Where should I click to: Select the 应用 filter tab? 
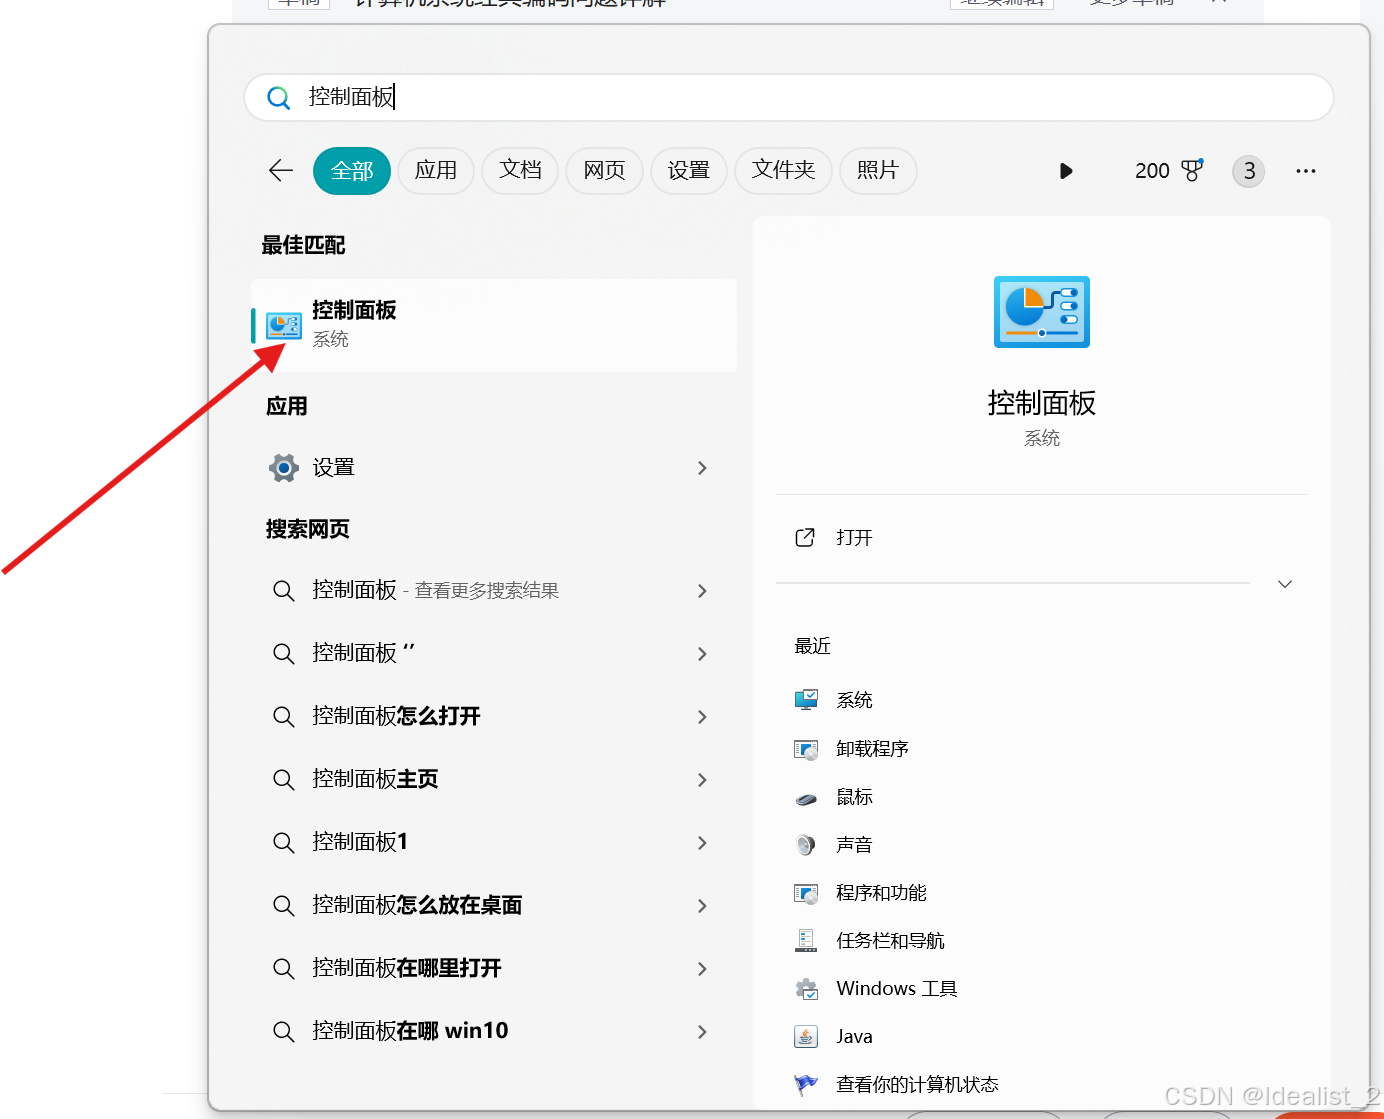pyautogui.click(x=436, y=171)
